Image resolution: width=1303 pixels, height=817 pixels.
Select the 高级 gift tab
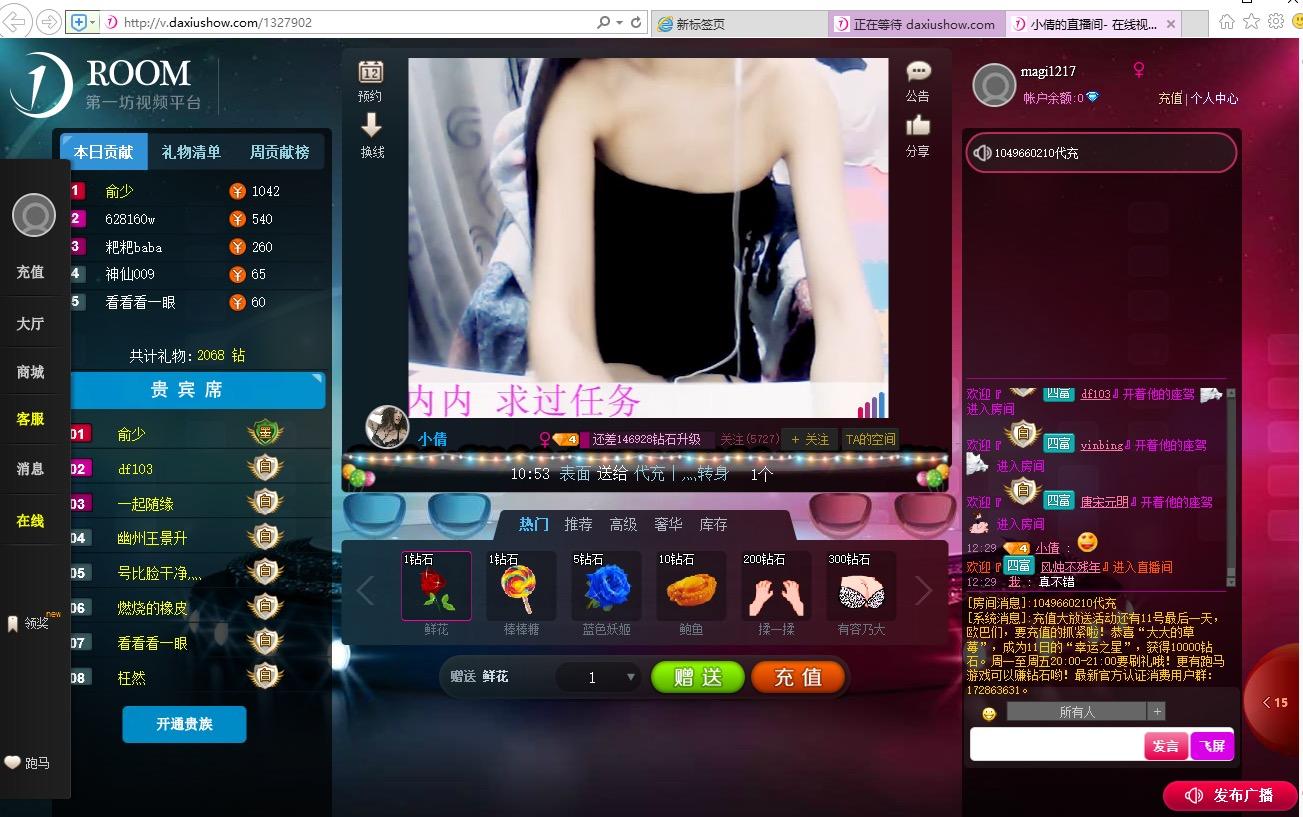pyautogui.click(x=623, y=524)
